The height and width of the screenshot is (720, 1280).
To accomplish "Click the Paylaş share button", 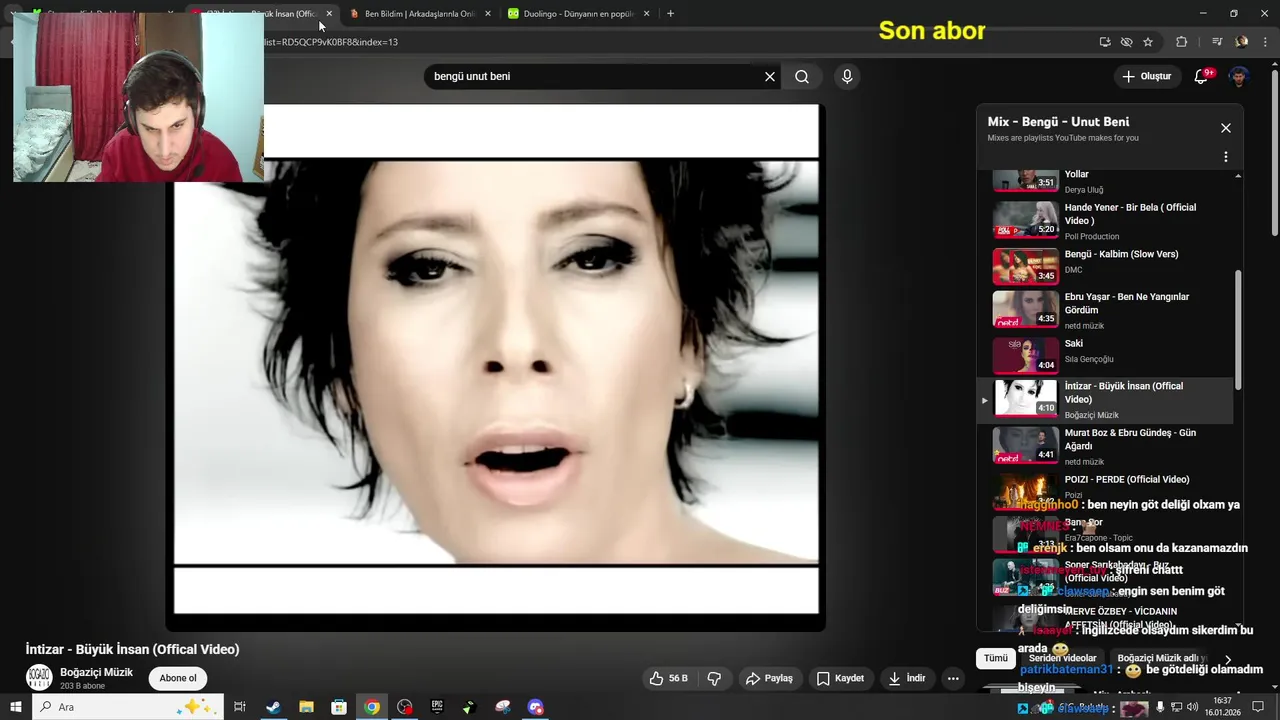I will [769, 678].
